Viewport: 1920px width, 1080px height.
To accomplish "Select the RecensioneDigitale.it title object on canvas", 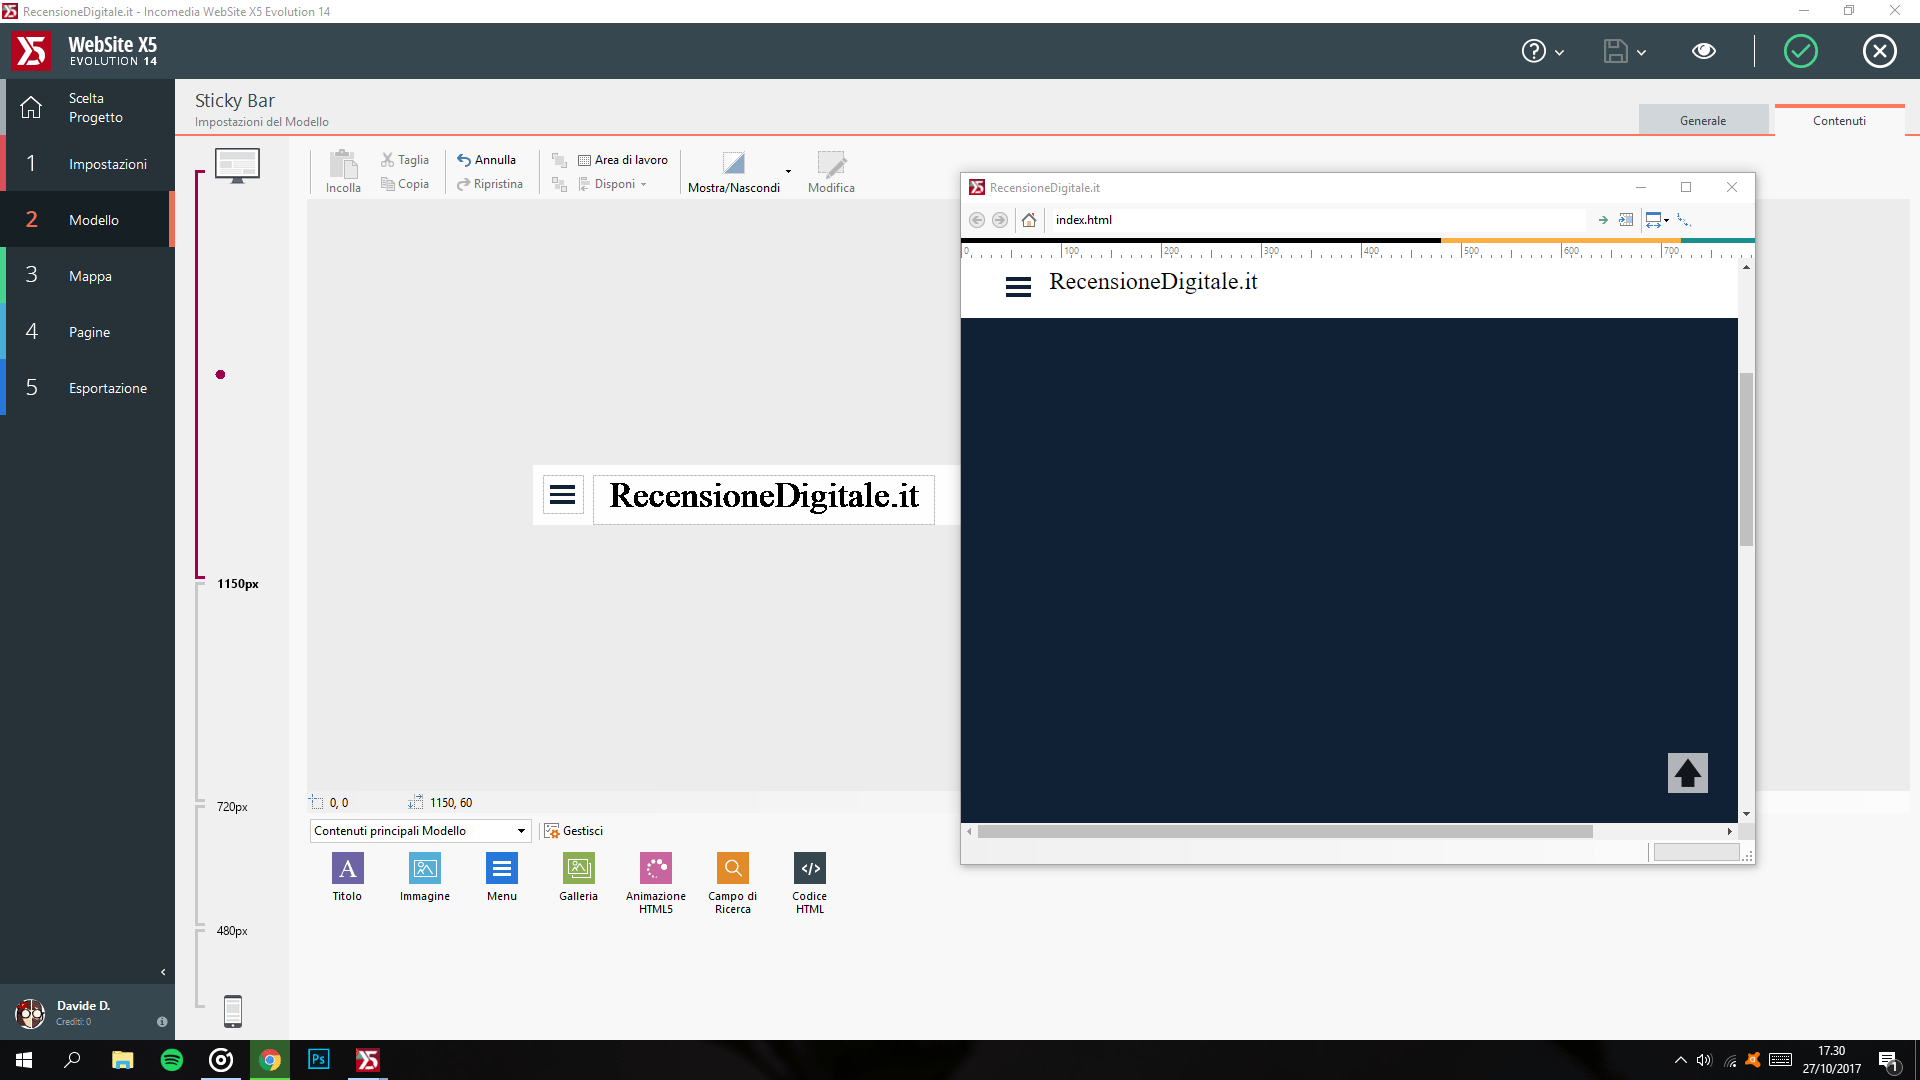I will [x=764, y=498].
